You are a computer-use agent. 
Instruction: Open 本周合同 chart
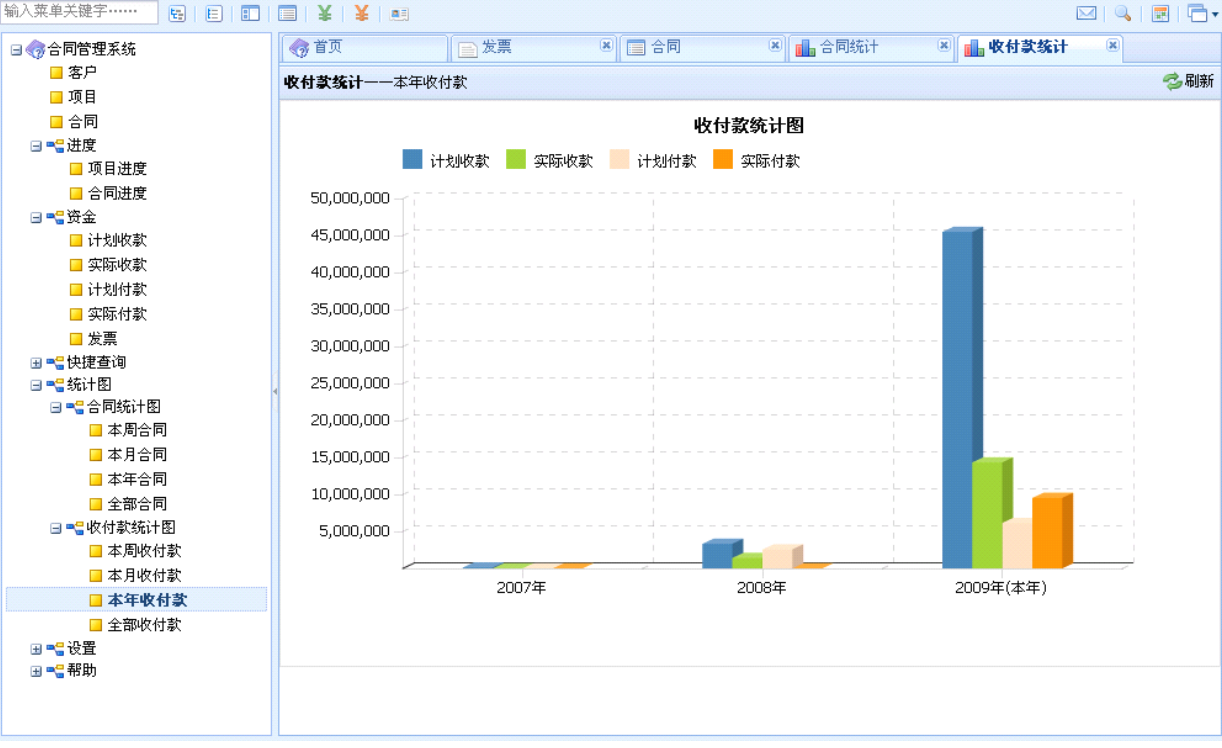click(137, 430)
